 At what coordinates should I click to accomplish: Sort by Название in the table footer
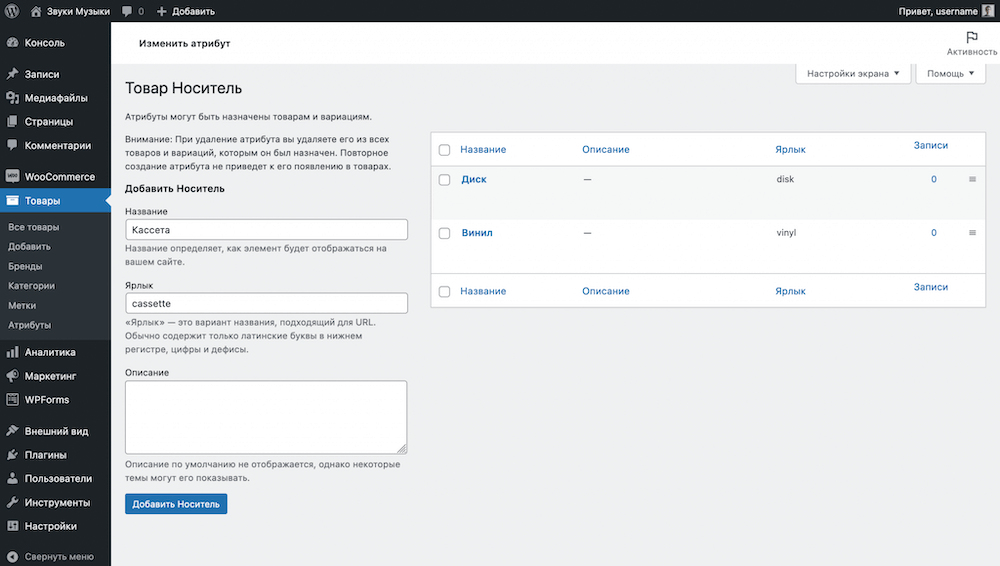point(483,291)
